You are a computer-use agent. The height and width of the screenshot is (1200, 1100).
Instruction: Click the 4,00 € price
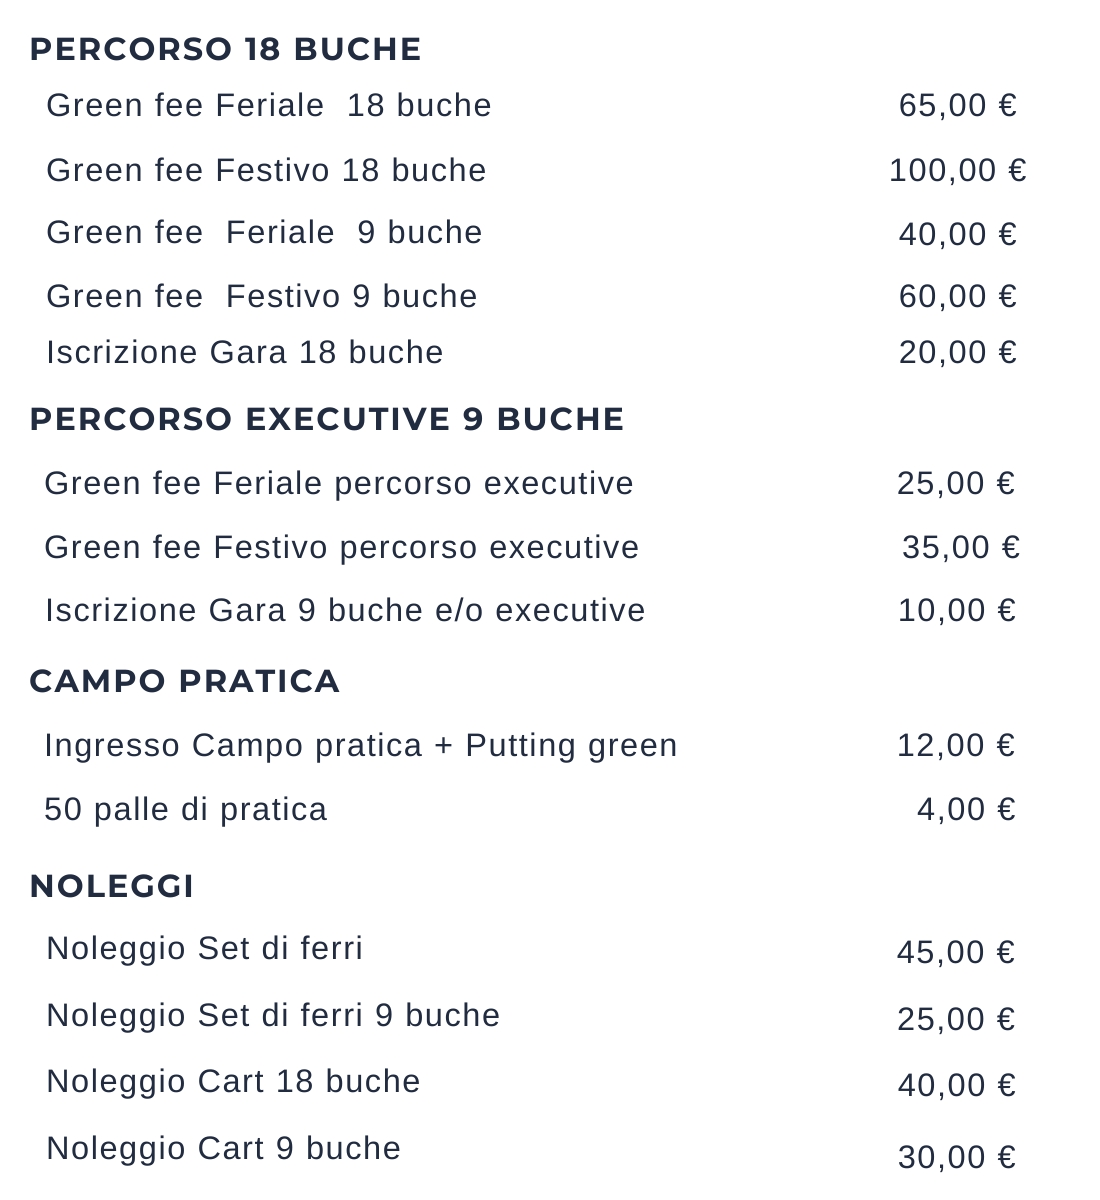[965, 809]
